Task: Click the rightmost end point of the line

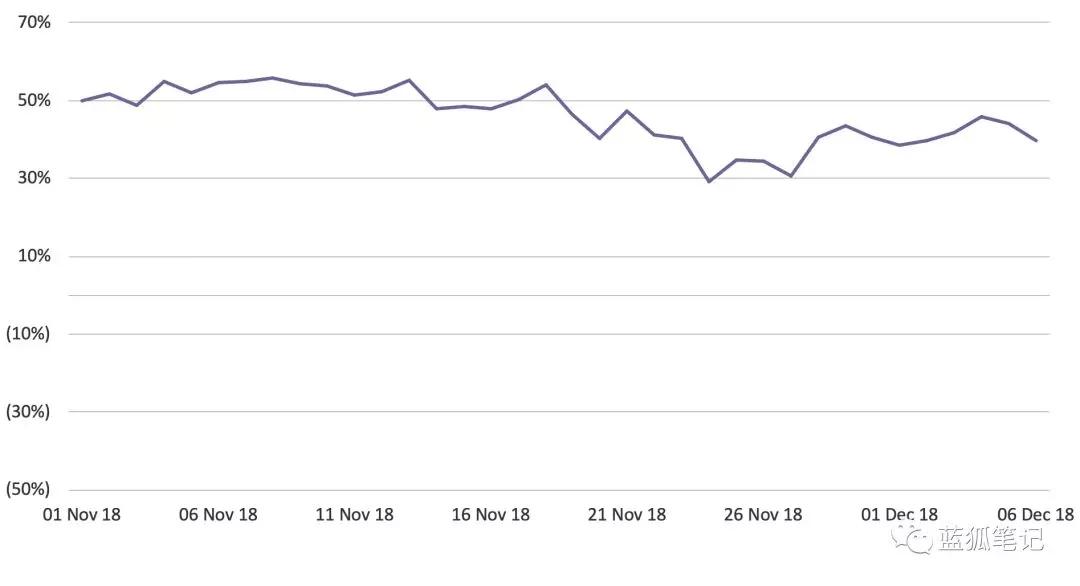Action: [1036, 141]
